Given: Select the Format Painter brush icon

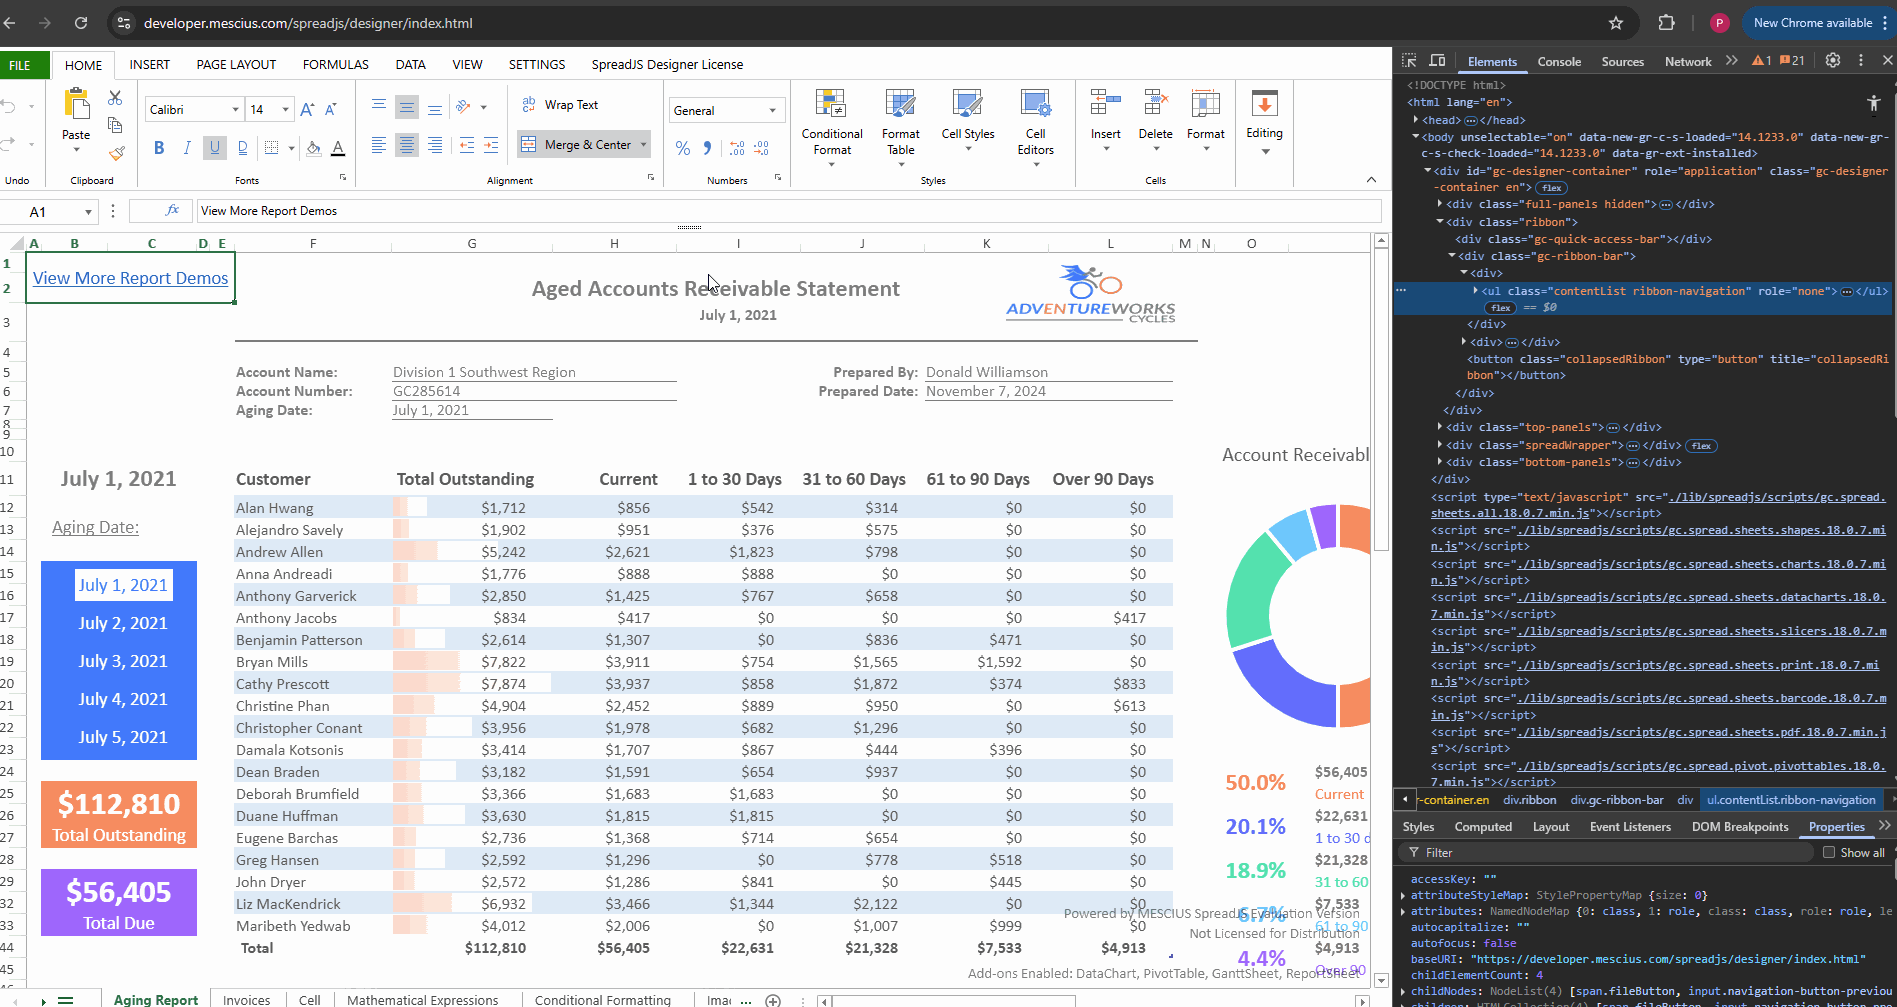Looking at the screenshot, I should 117,152.
